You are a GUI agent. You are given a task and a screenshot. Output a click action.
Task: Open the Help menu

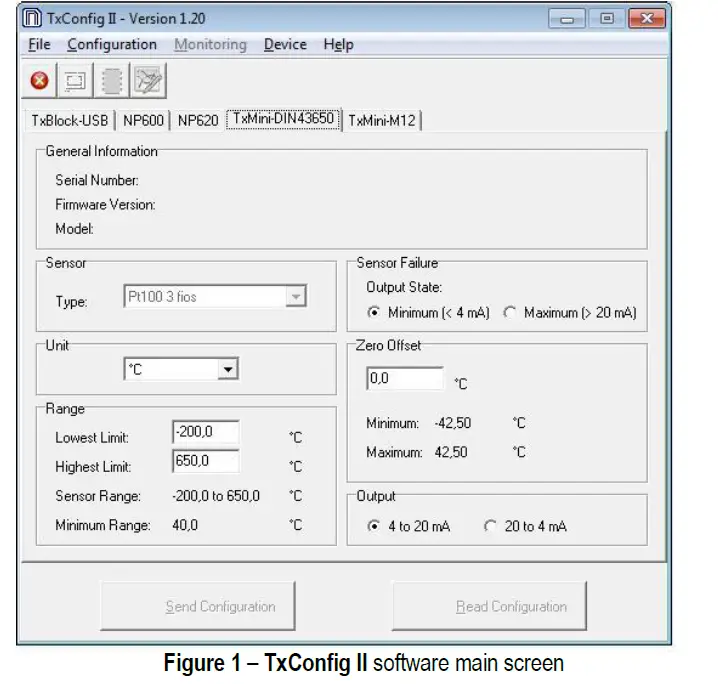point(338,44)
